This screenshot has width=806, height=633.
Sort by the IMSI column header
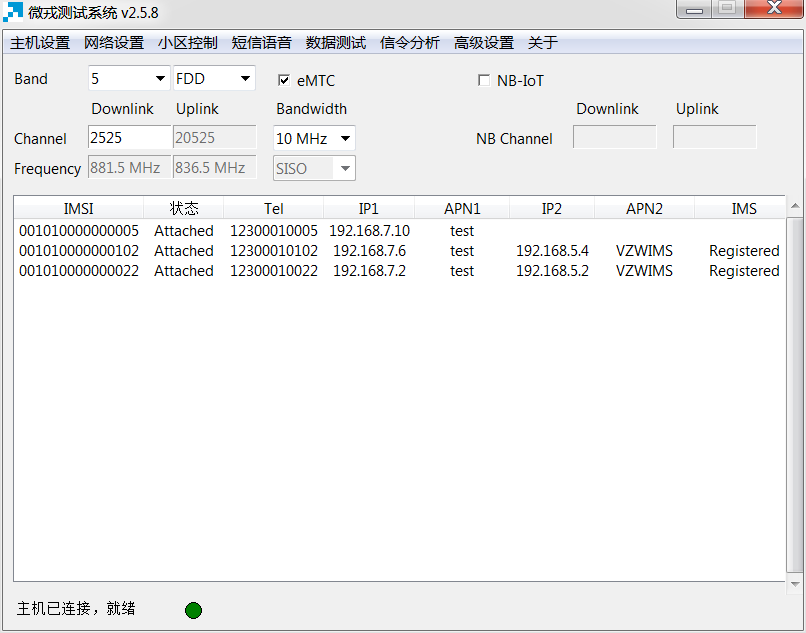(x=79, y=208)
